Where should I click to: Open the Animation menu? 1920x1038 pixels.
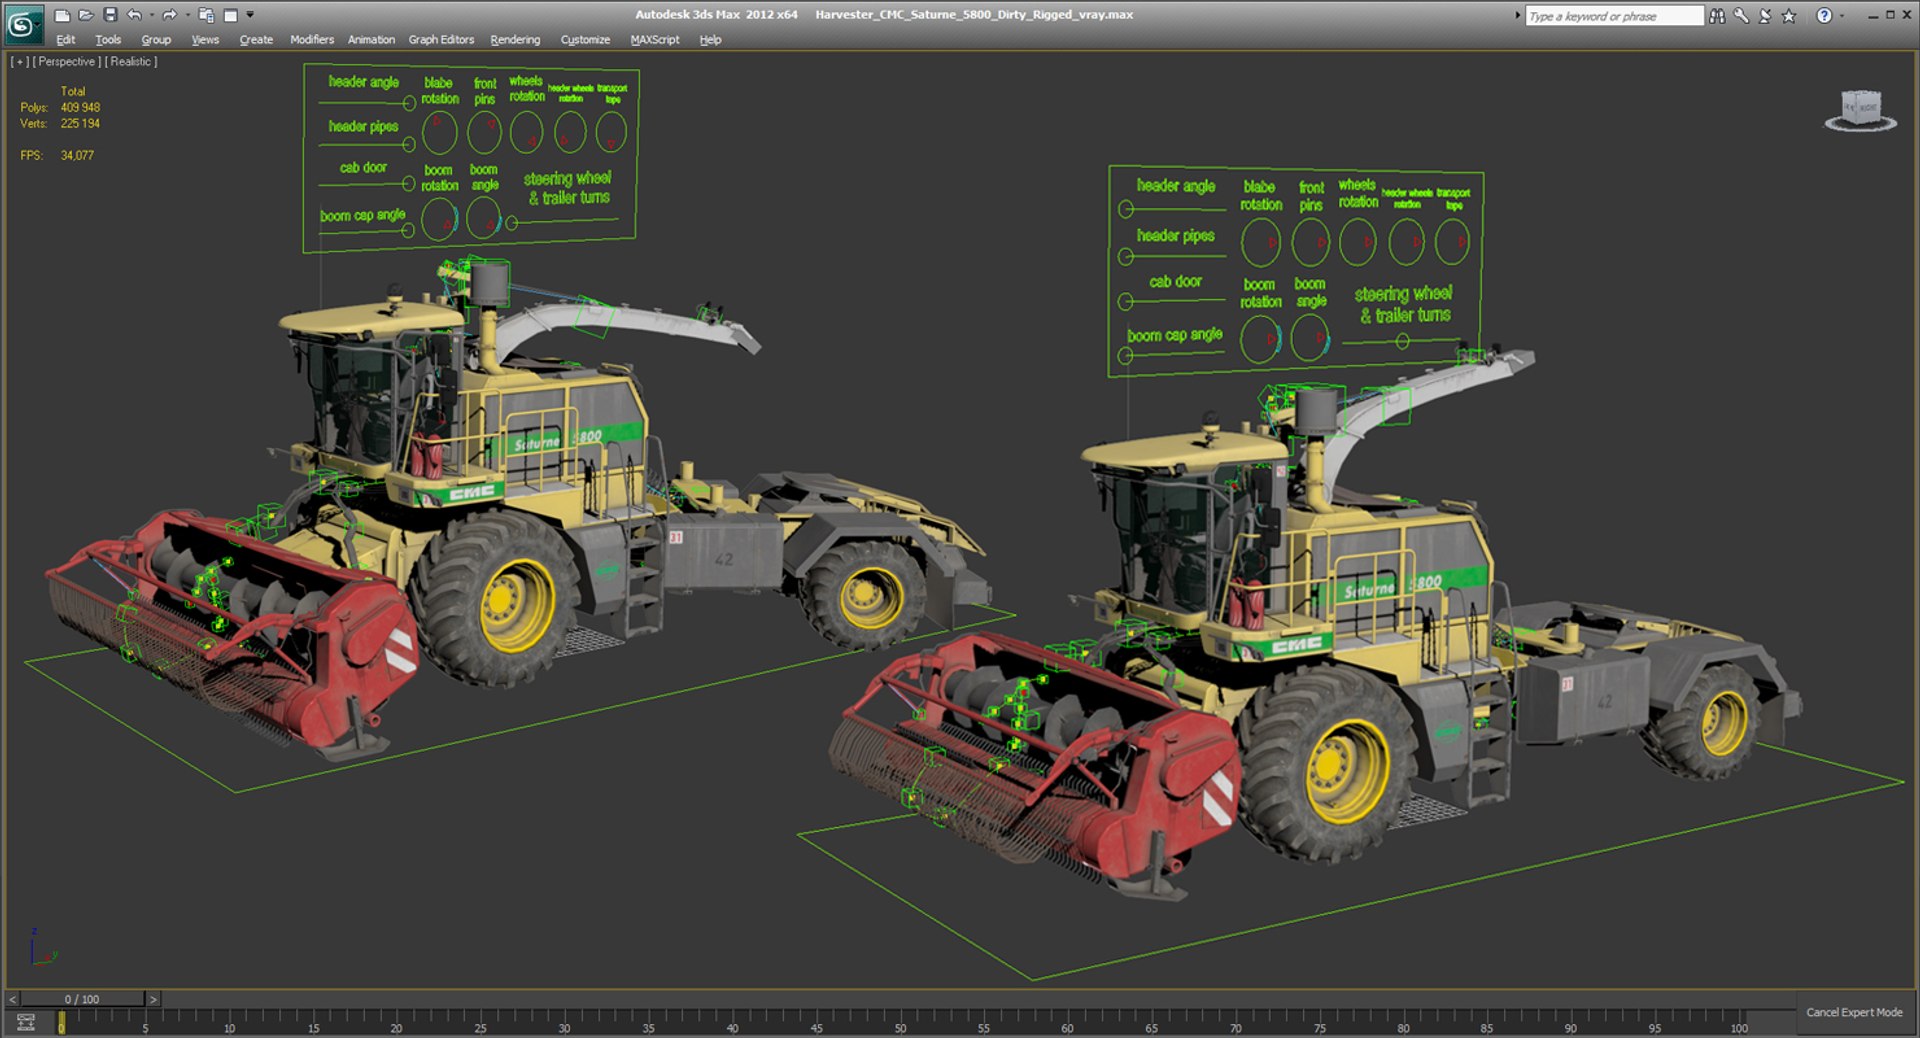click(x=371, y=40)
